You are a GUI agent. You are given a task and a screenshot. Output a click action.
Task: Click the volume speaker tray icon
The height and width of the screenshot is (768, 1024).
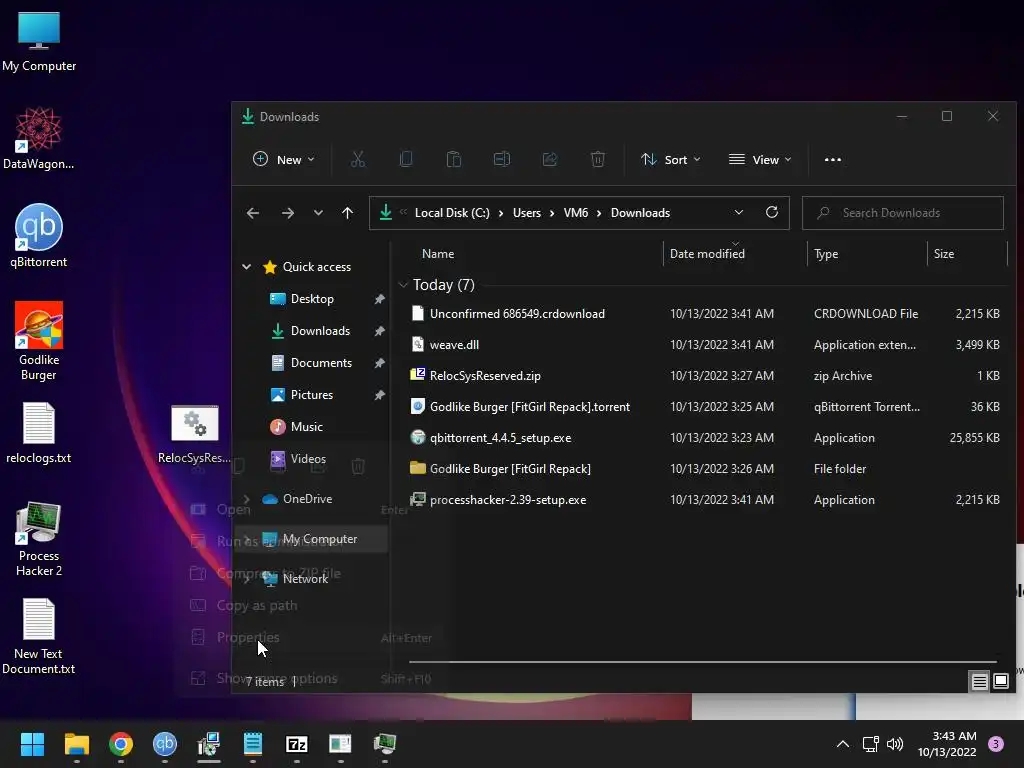click(x=895, y=744)
